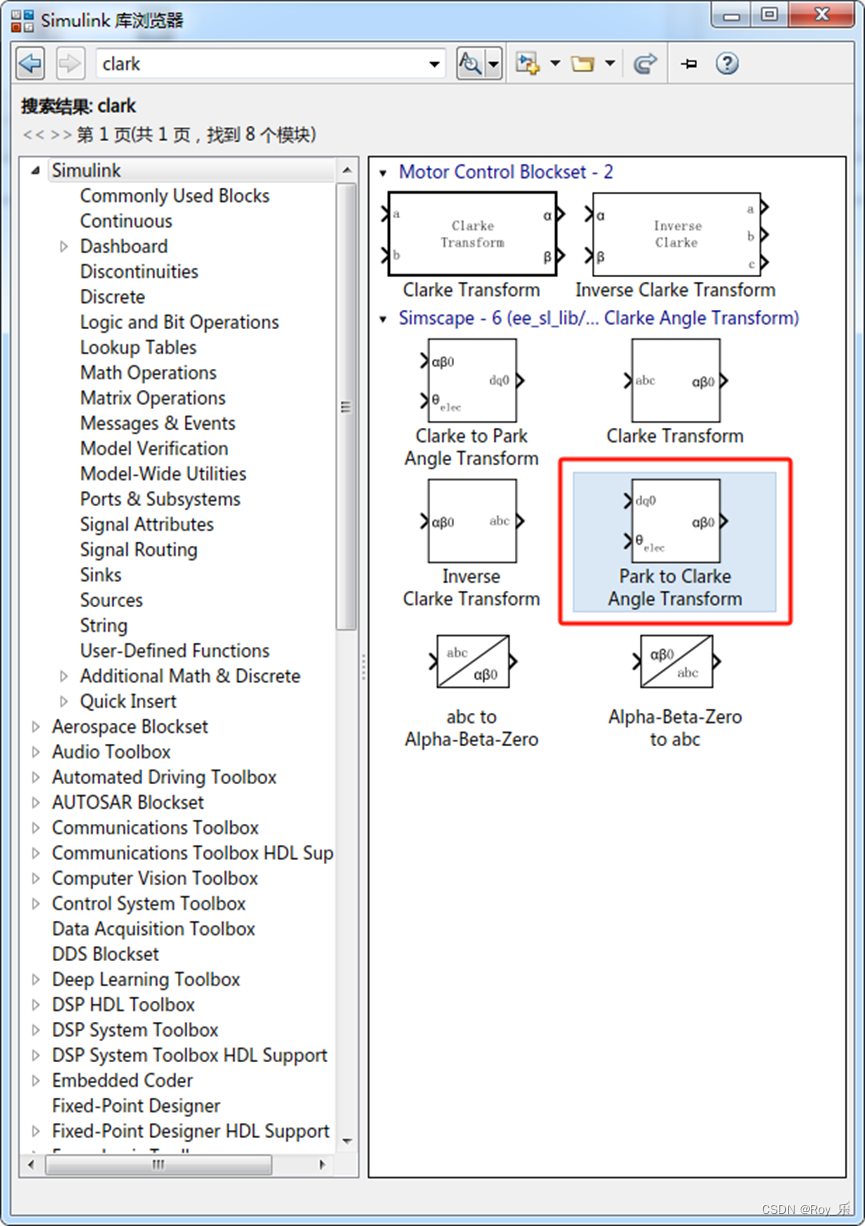Select Commonly Used Blocks in the tree
Image resolution: width=865 pixels, height=1226 pixels.
pyautogui.click(x=174, y=196)
